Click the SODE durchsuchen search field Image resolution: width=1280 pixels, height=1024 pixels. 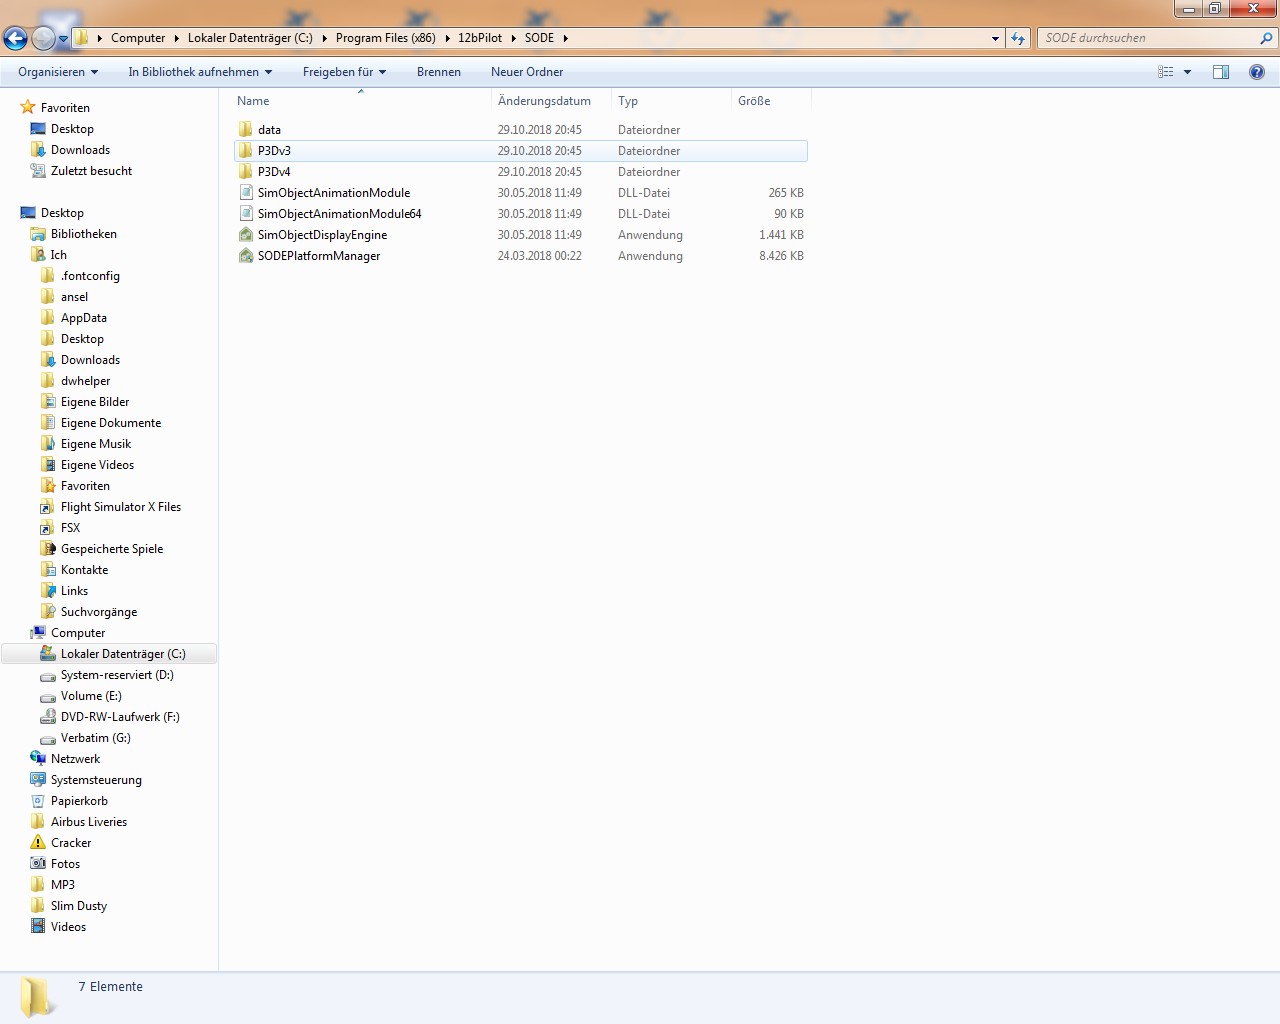[1150, 38]
